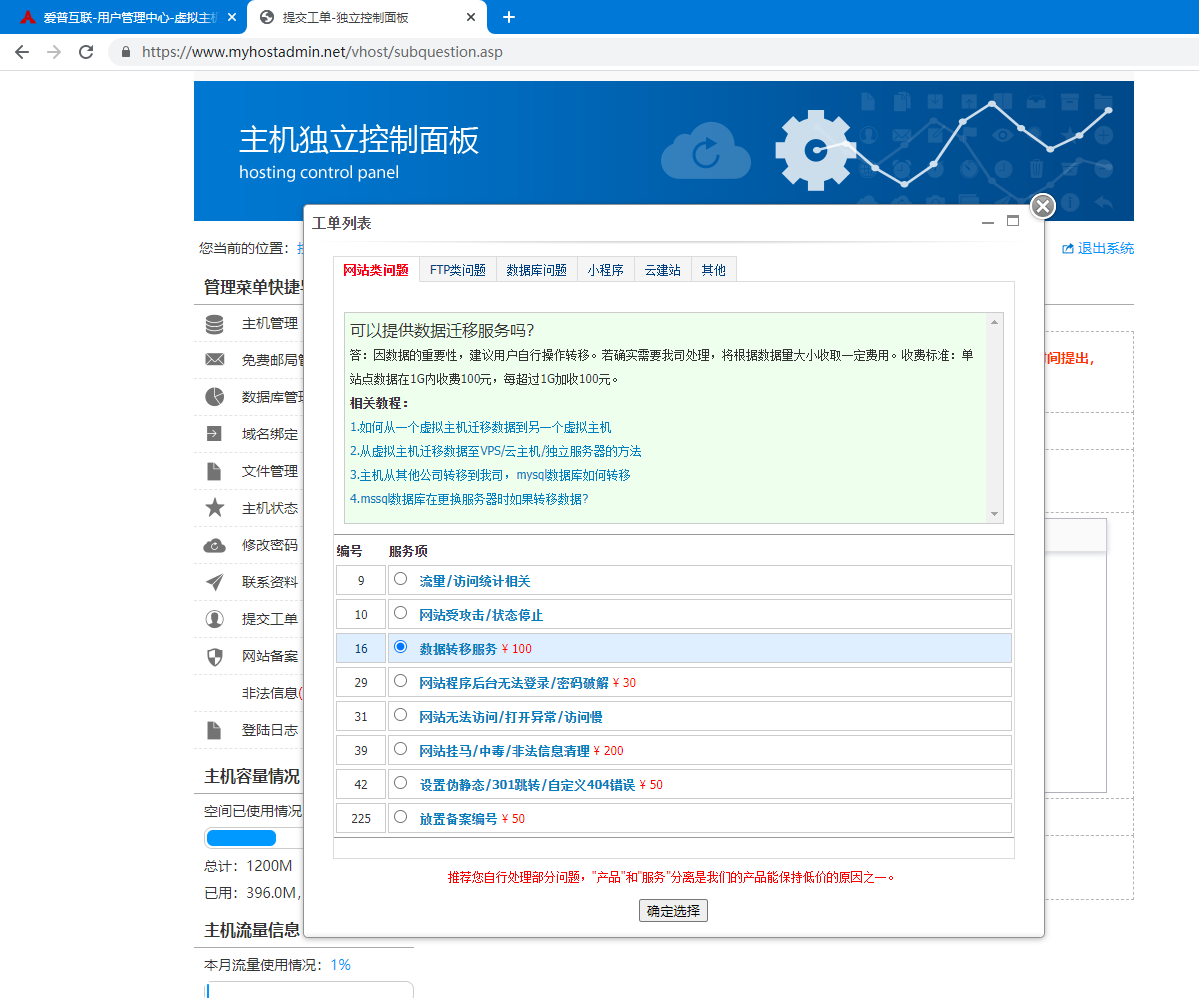
Task: Switch to the FTP类问题 tab
Action: click(x=457, y=268)
